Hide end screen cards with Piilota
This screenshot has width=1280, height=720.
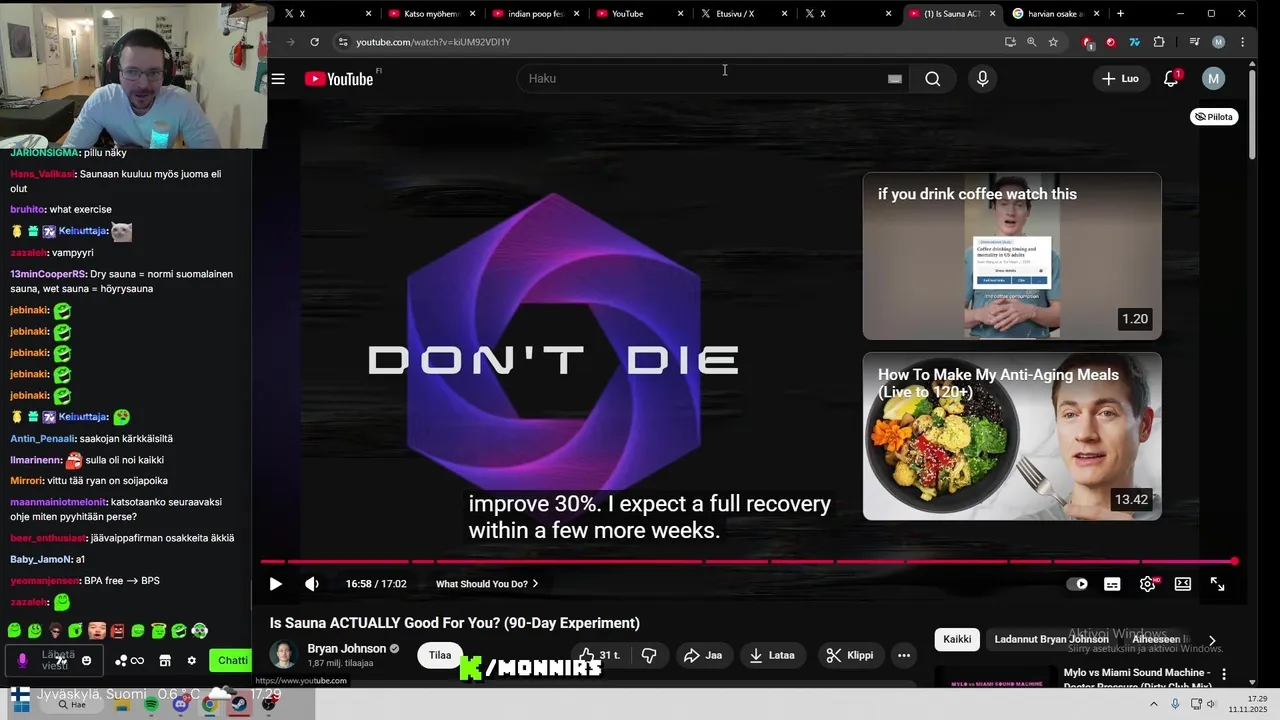1214,117
